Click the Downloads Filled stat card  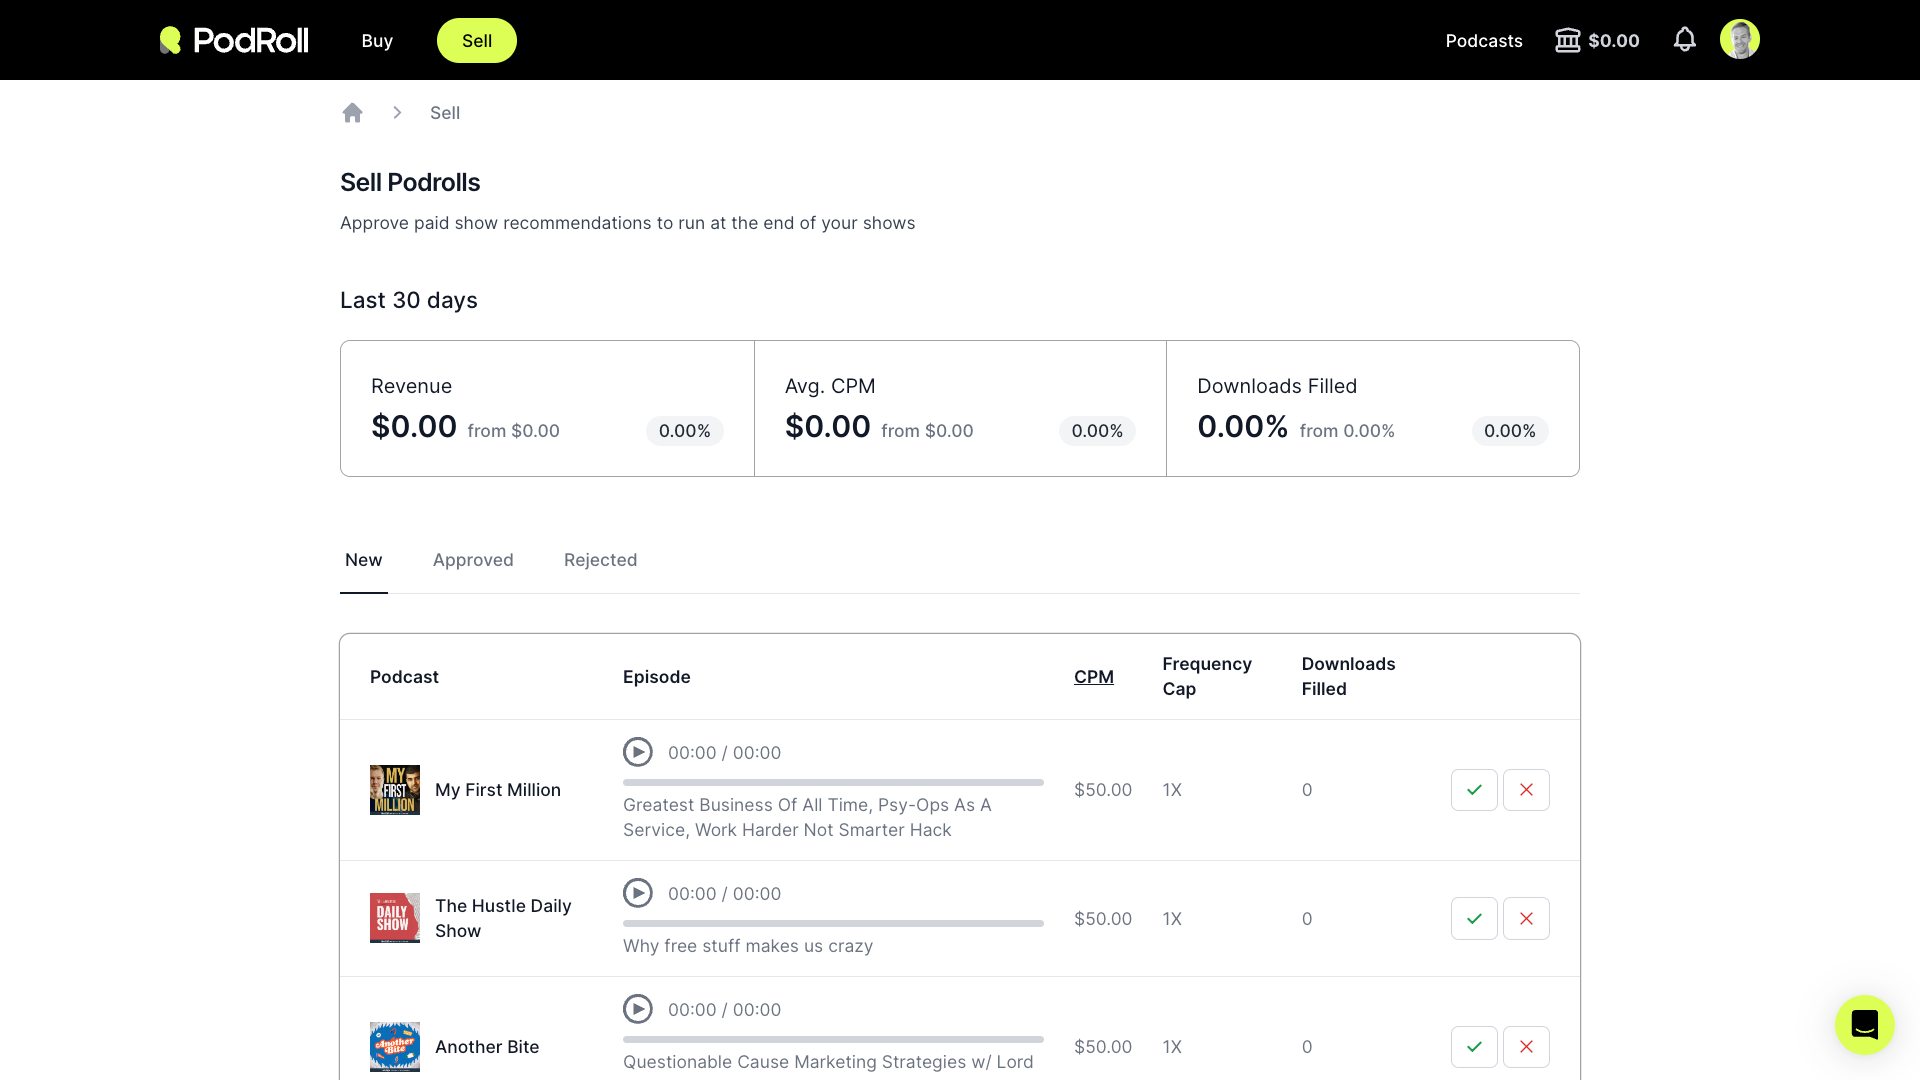tap(1373, 408)
